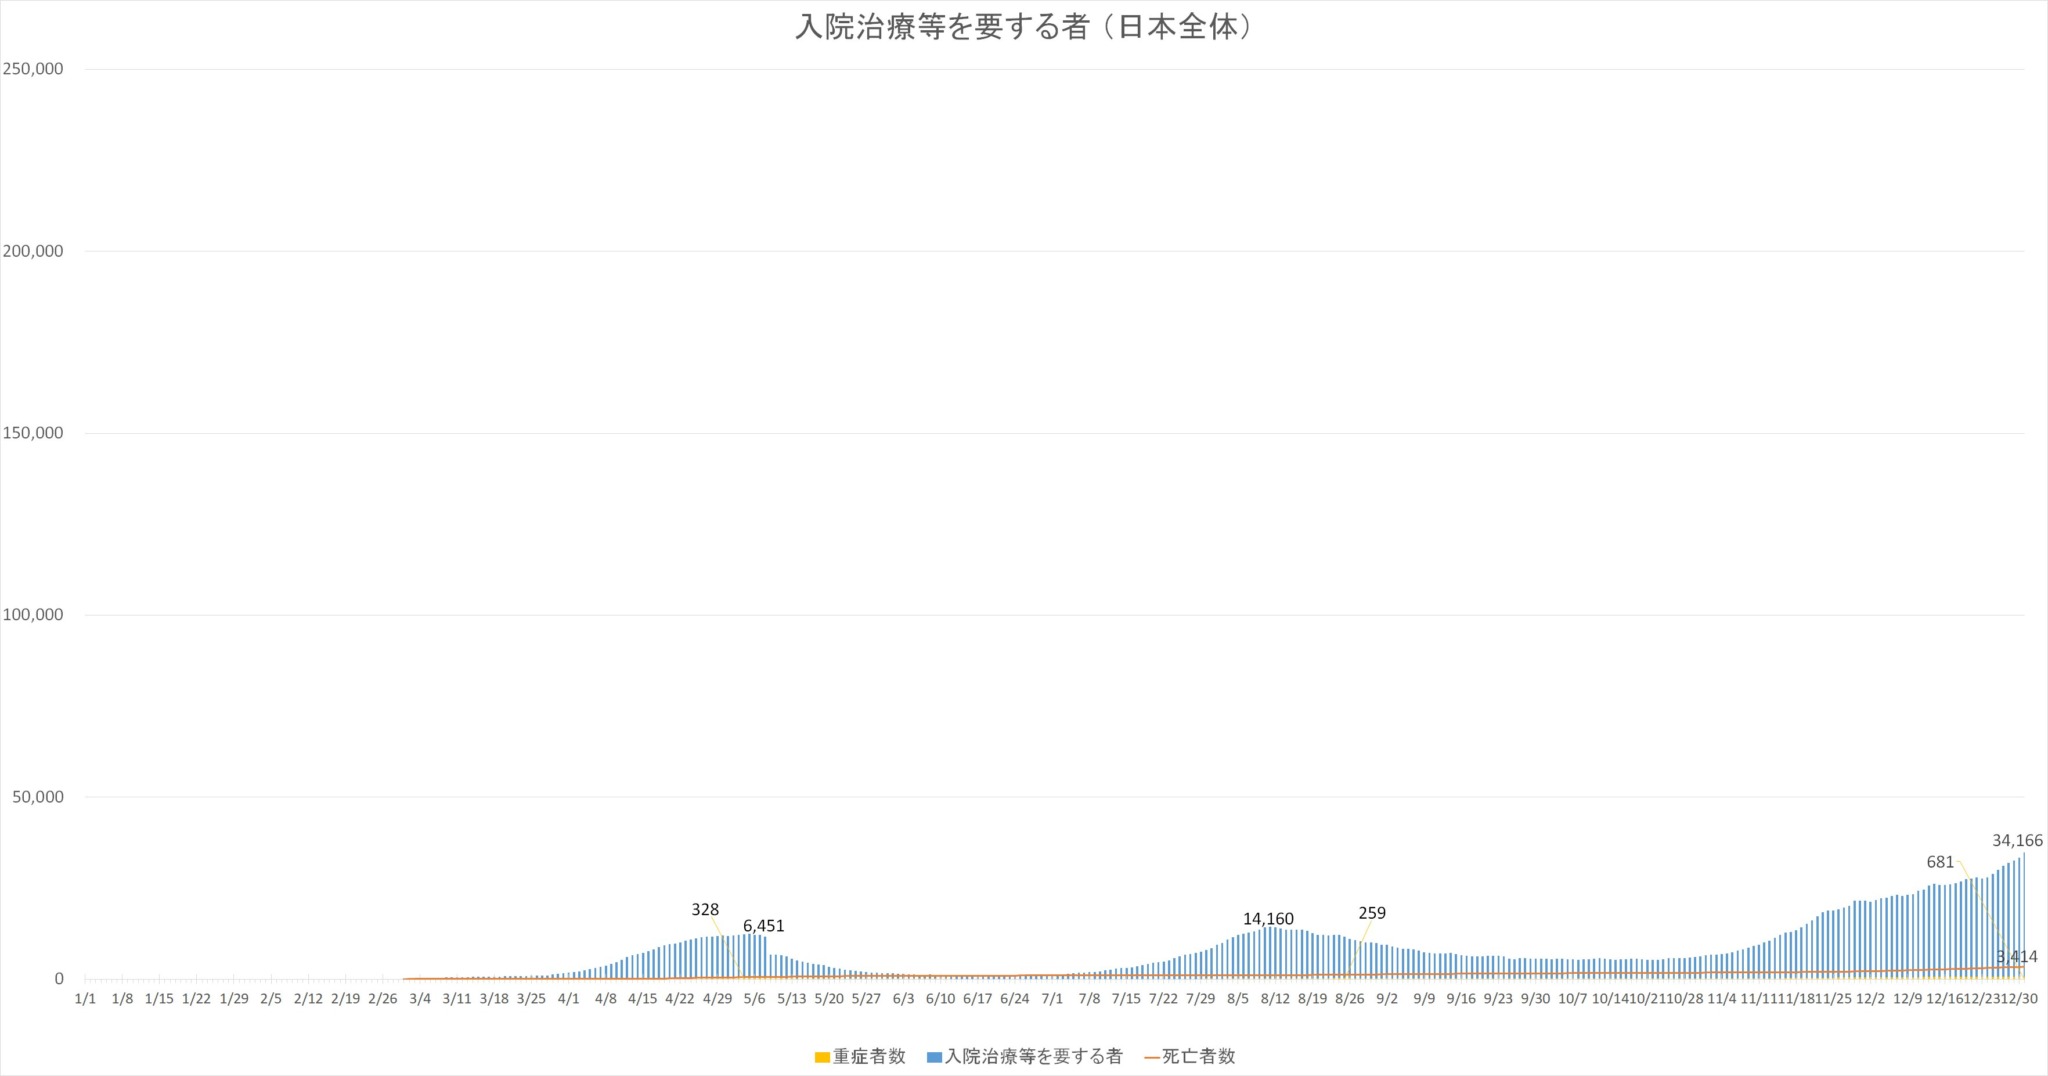2048x1076 pixels.
Task: Click the 328 data label
Action: point(705,910)
